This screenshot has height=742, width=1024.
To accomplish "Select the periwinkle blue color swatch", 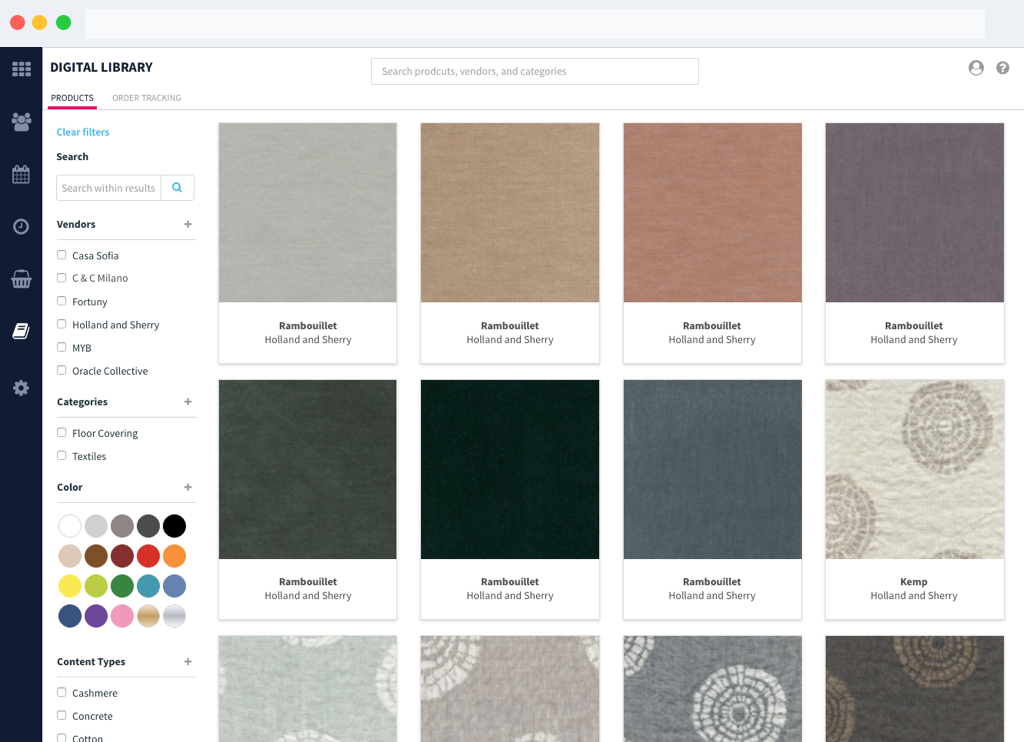I will tap(174, 586).
